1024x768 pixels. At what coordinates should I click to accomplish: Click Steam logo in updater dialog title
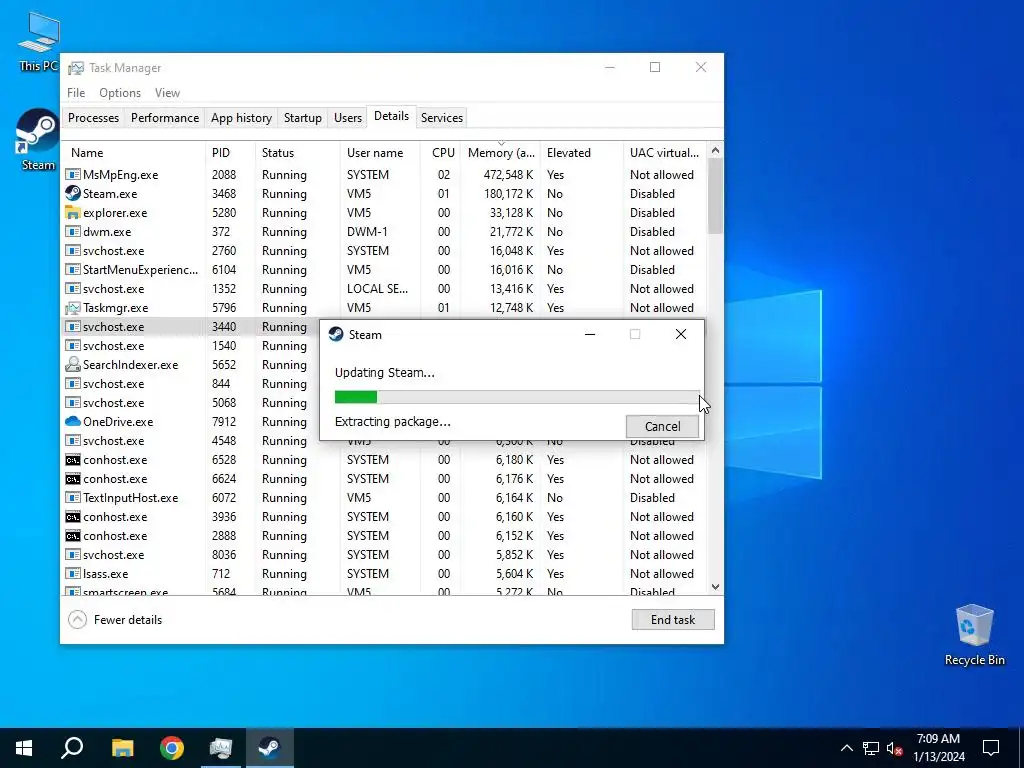pyautogui.click(x=336, y=334)
